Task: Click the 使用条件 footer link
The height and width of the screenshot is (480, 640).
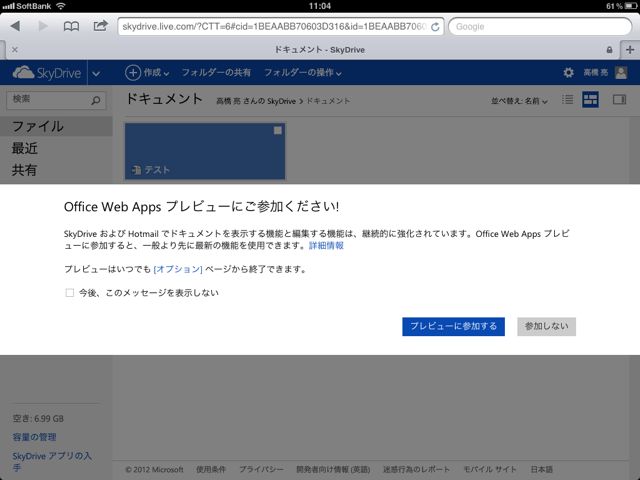Action: pos(211,469)
